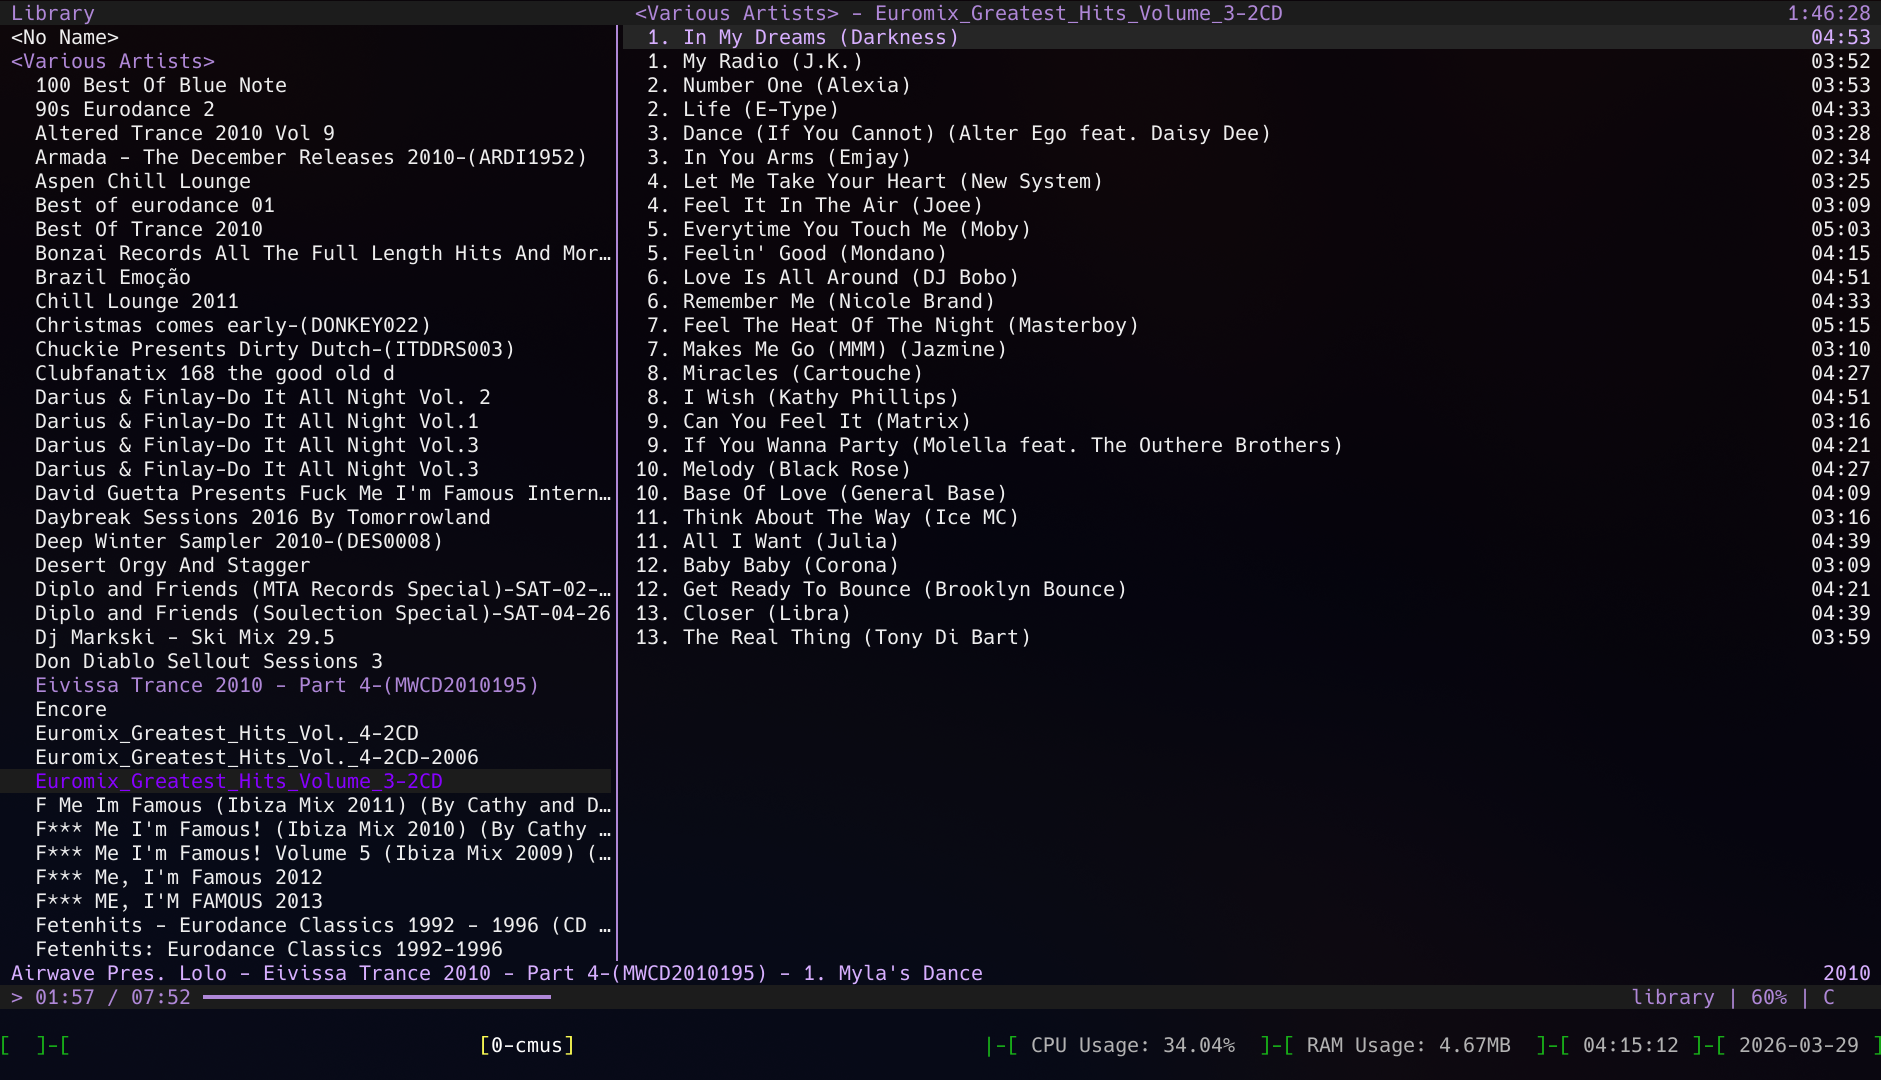Select the "<No Name>" artist entry
Viewport: 1881px width, 1080px height.
tap(63, 37)
